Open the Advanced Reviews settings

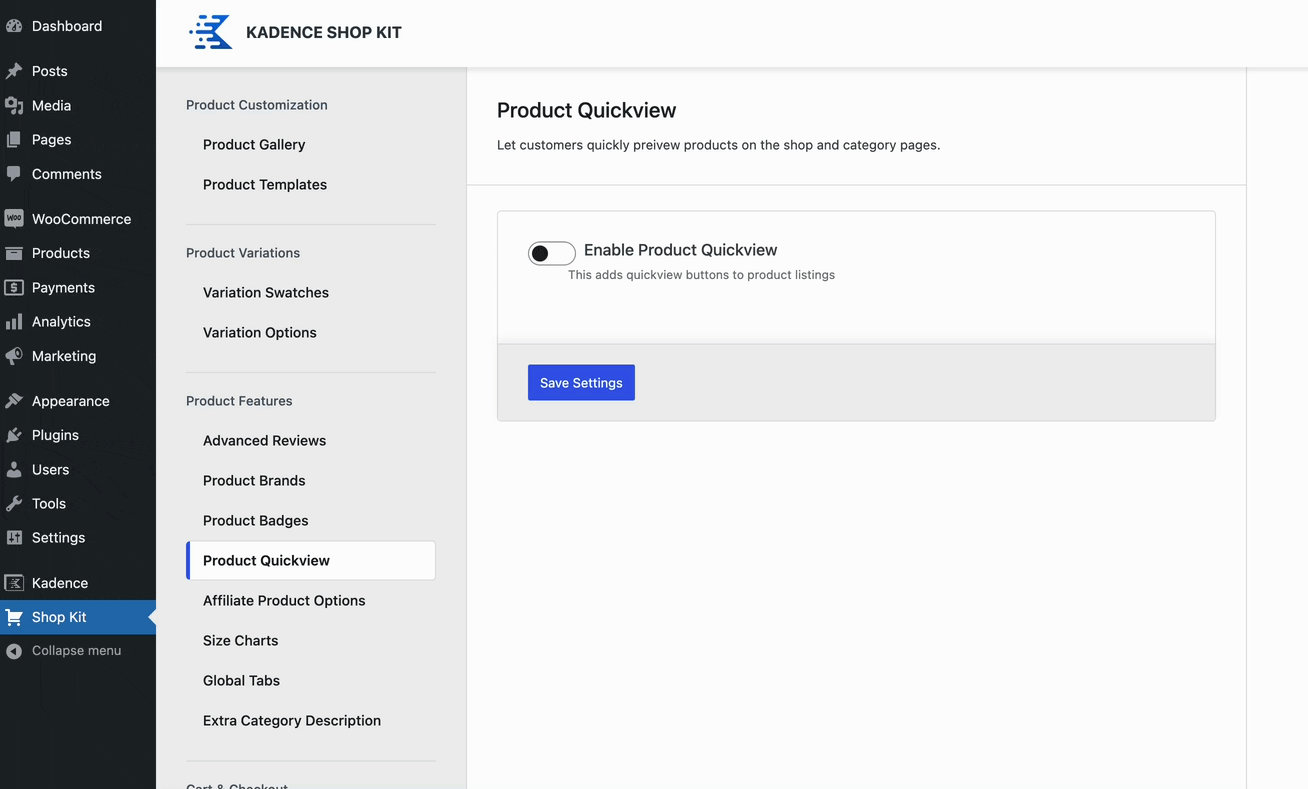[264, 440]
